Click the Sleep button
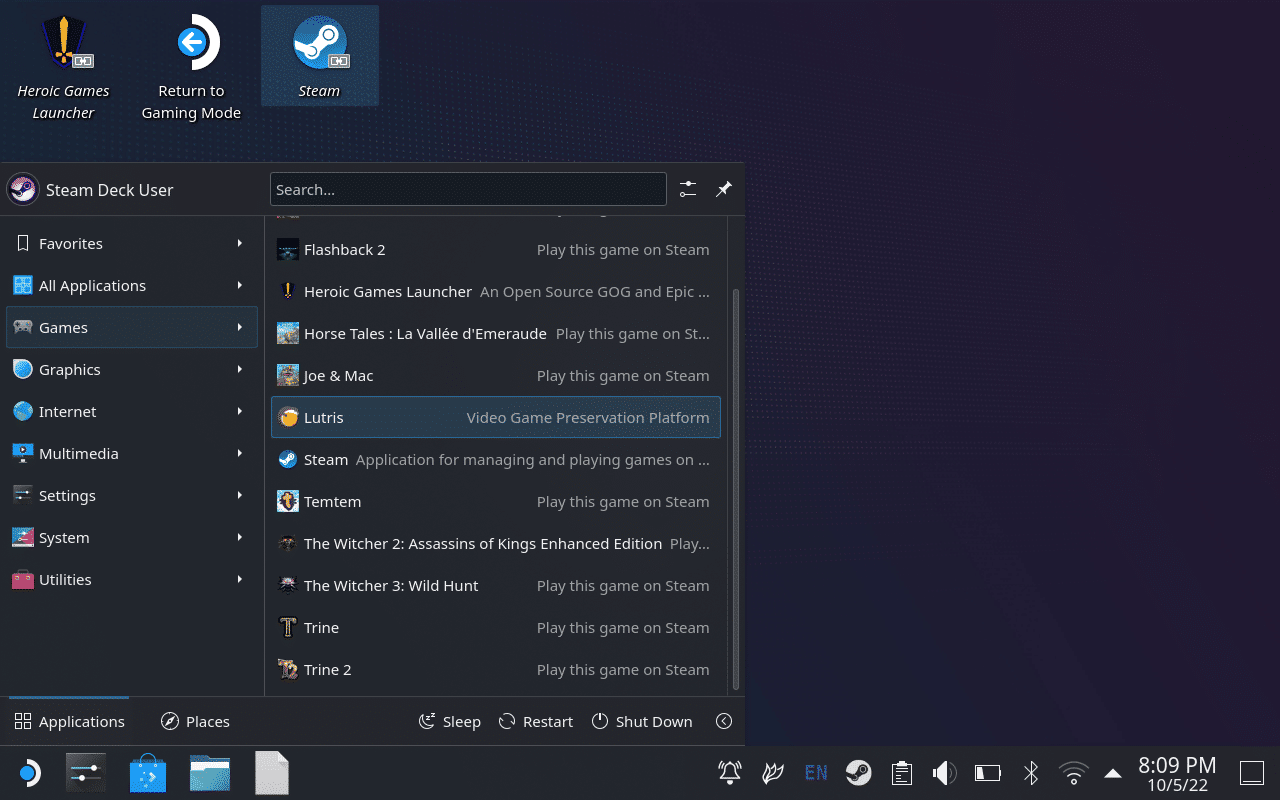The width and height of the screenshot is (1280, 800). click(449, 721)
